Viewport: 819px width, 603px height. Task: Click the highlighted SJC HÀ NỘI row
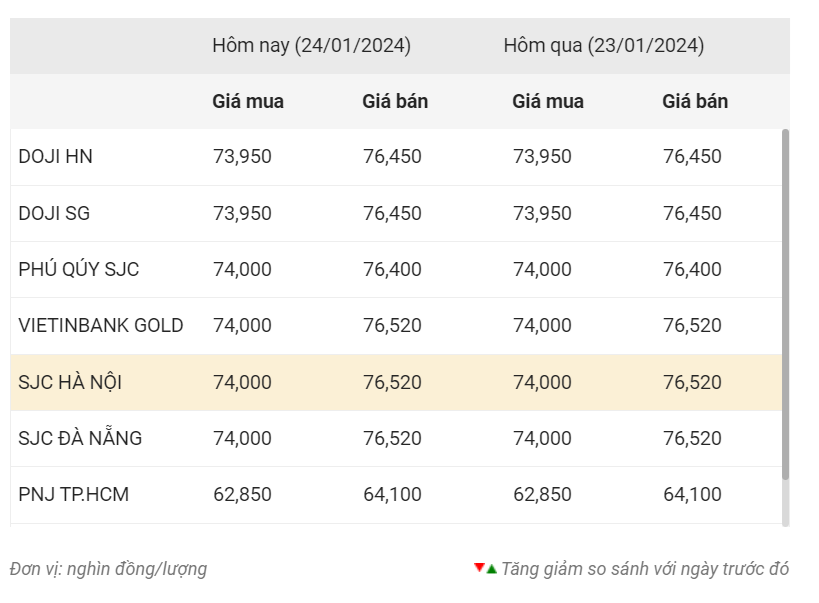click(x=396, y=382)
